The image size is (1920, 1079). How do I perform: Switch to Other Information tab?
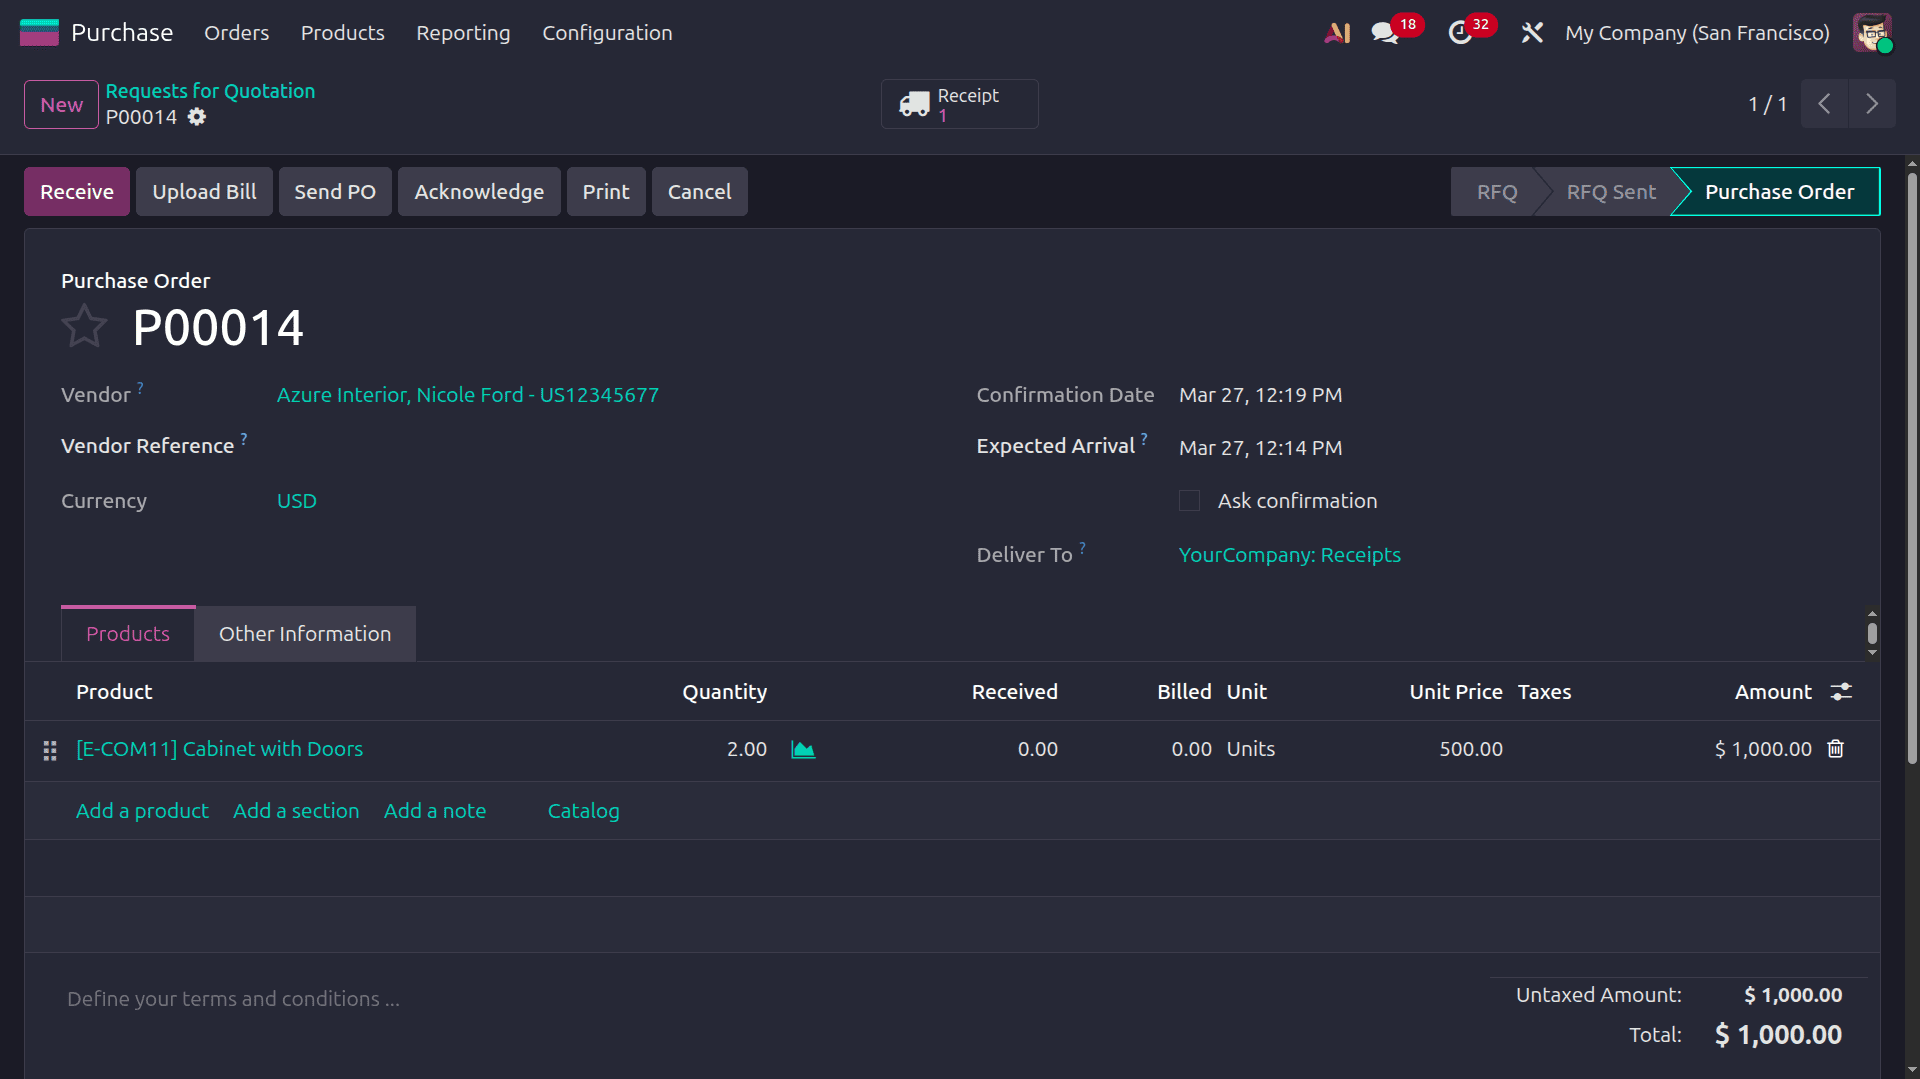(x=305, y=633)
